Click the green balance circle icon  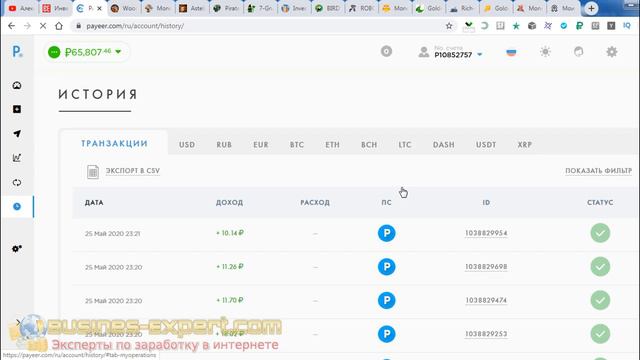pyautogui.click(x=54, y=52)
